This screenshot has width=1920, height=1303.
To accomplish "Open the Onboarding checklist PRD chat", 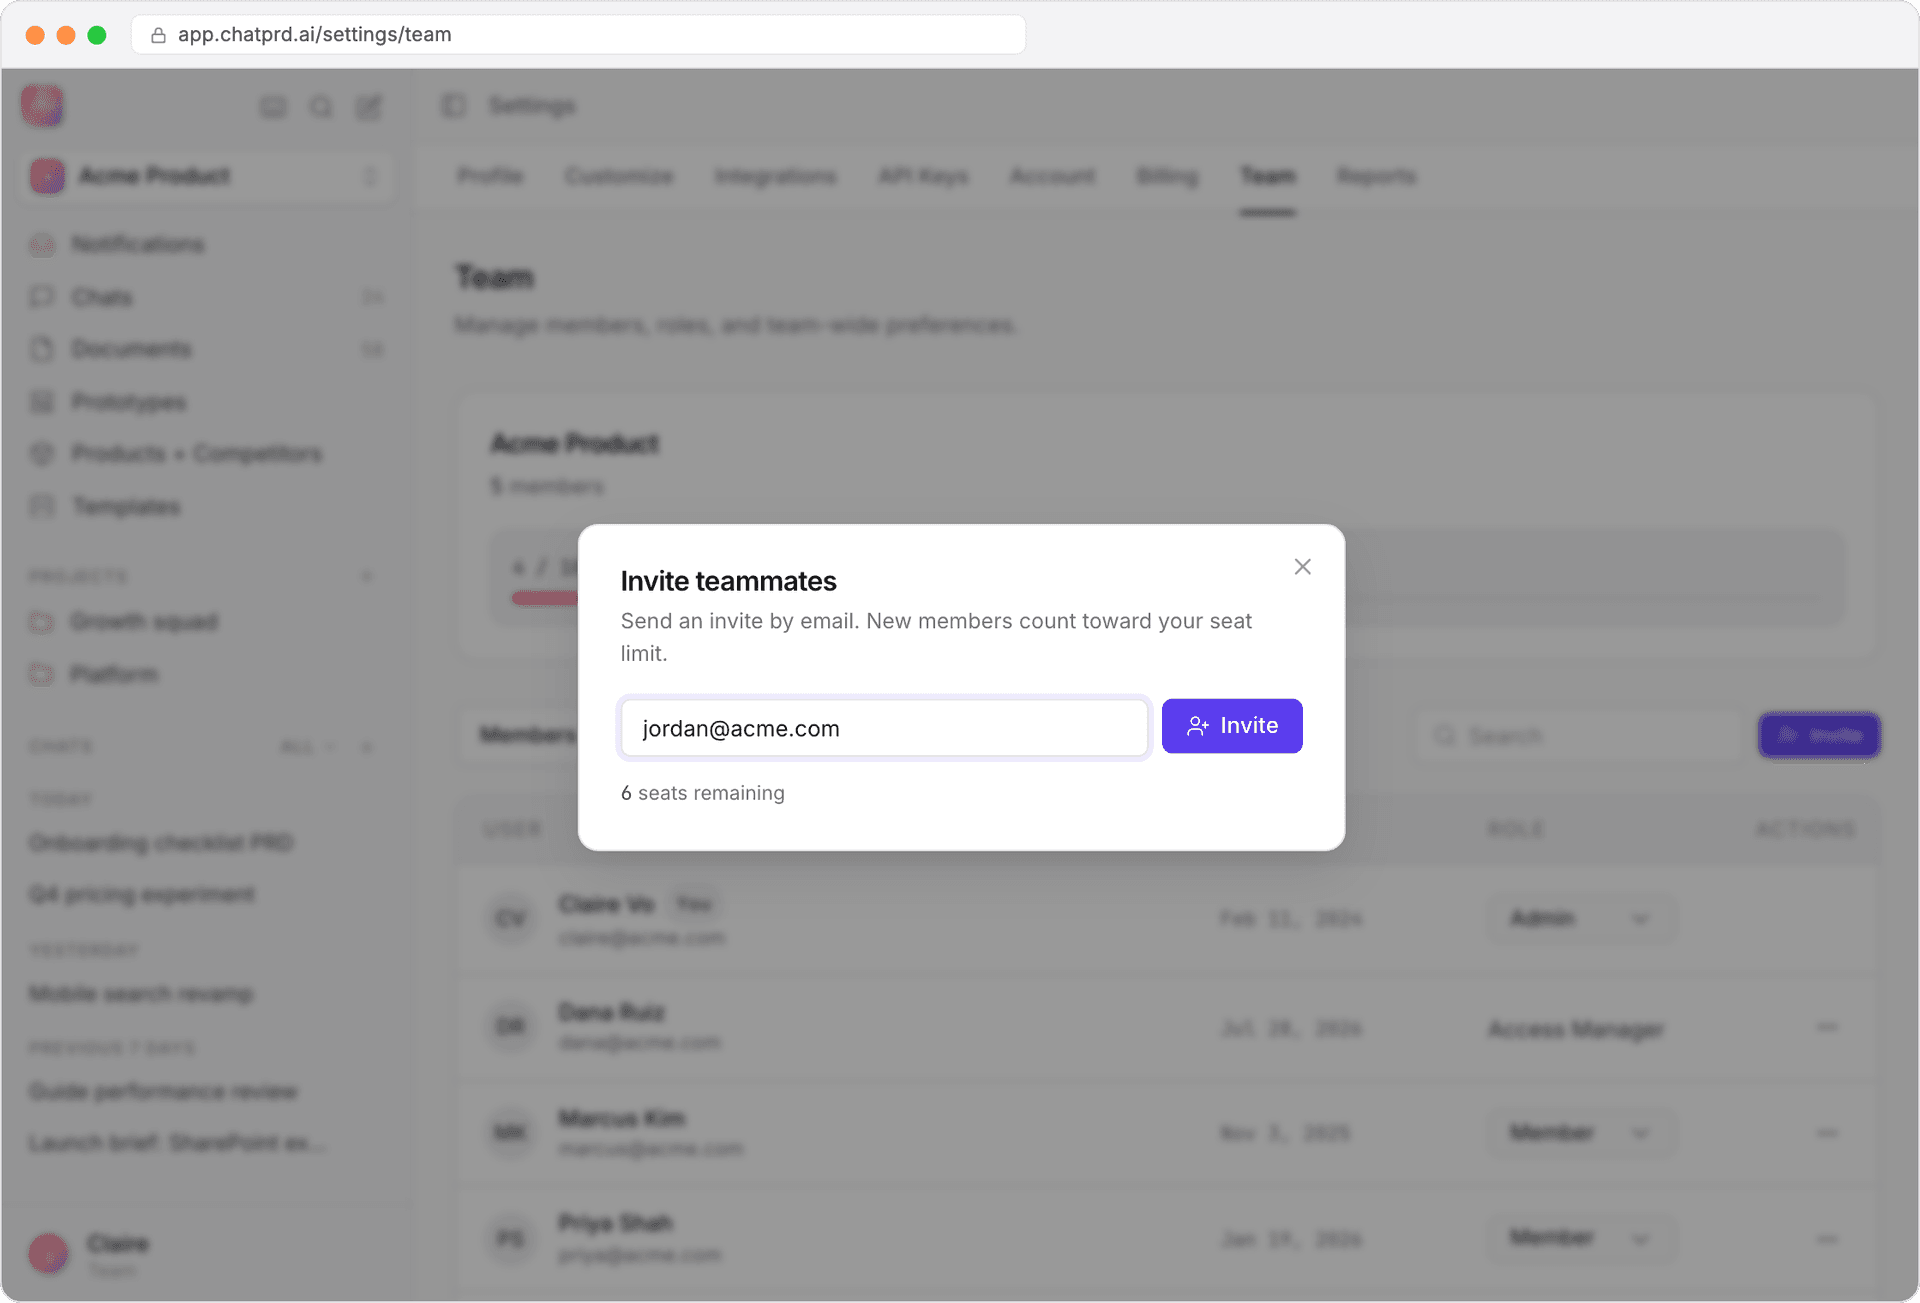I will (161, 843).
